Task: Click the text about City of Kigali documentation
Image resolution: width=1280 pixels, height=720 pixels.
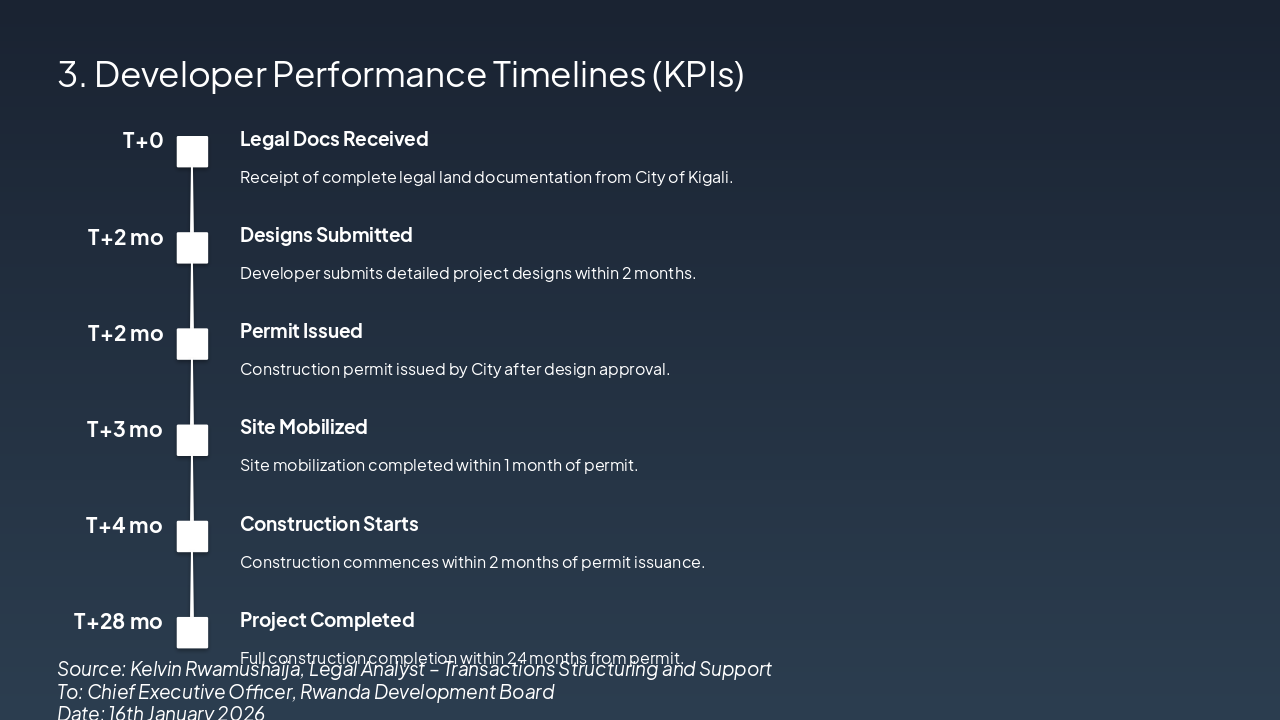Action: point(486,177)
